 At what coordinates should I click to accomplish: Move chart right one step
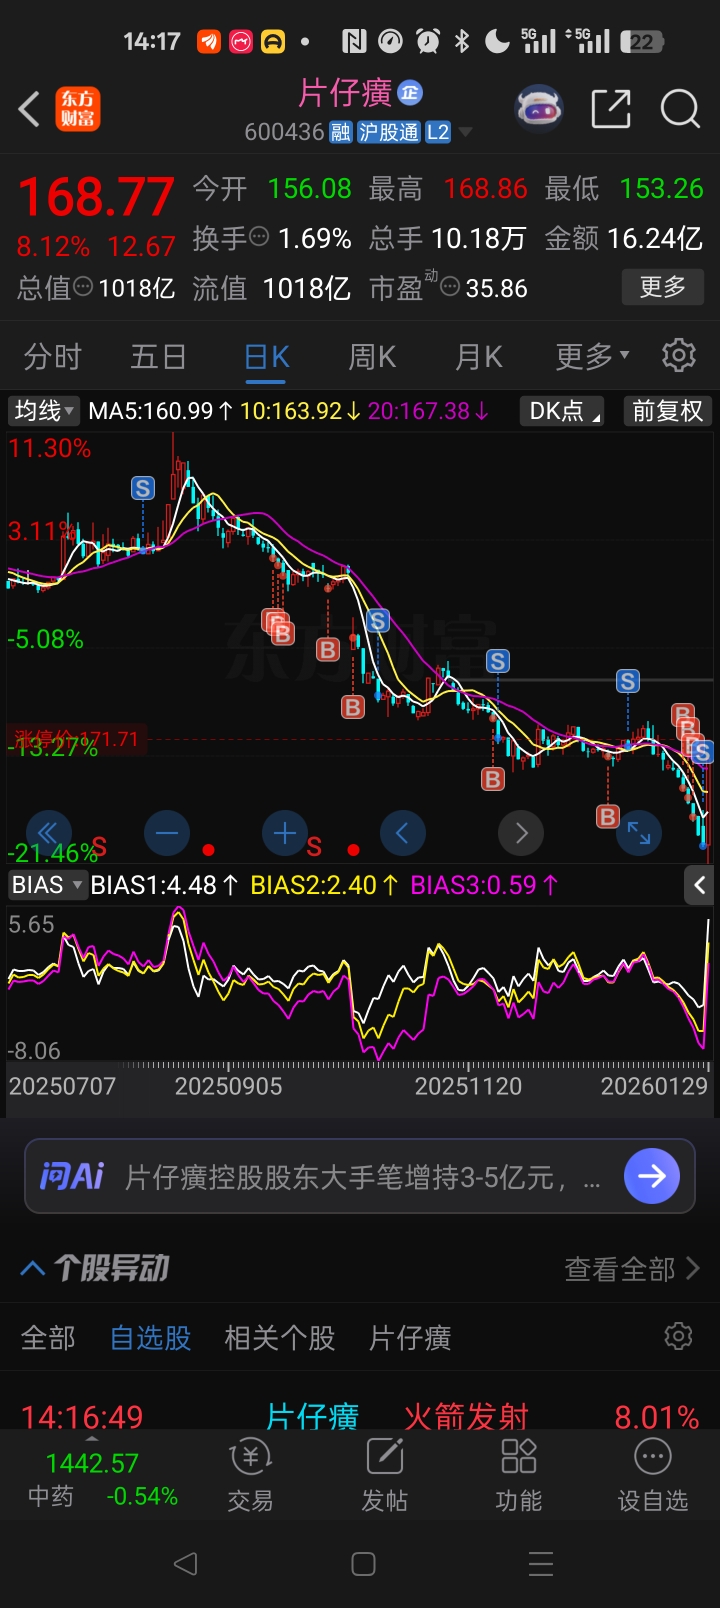pos(521,833)
